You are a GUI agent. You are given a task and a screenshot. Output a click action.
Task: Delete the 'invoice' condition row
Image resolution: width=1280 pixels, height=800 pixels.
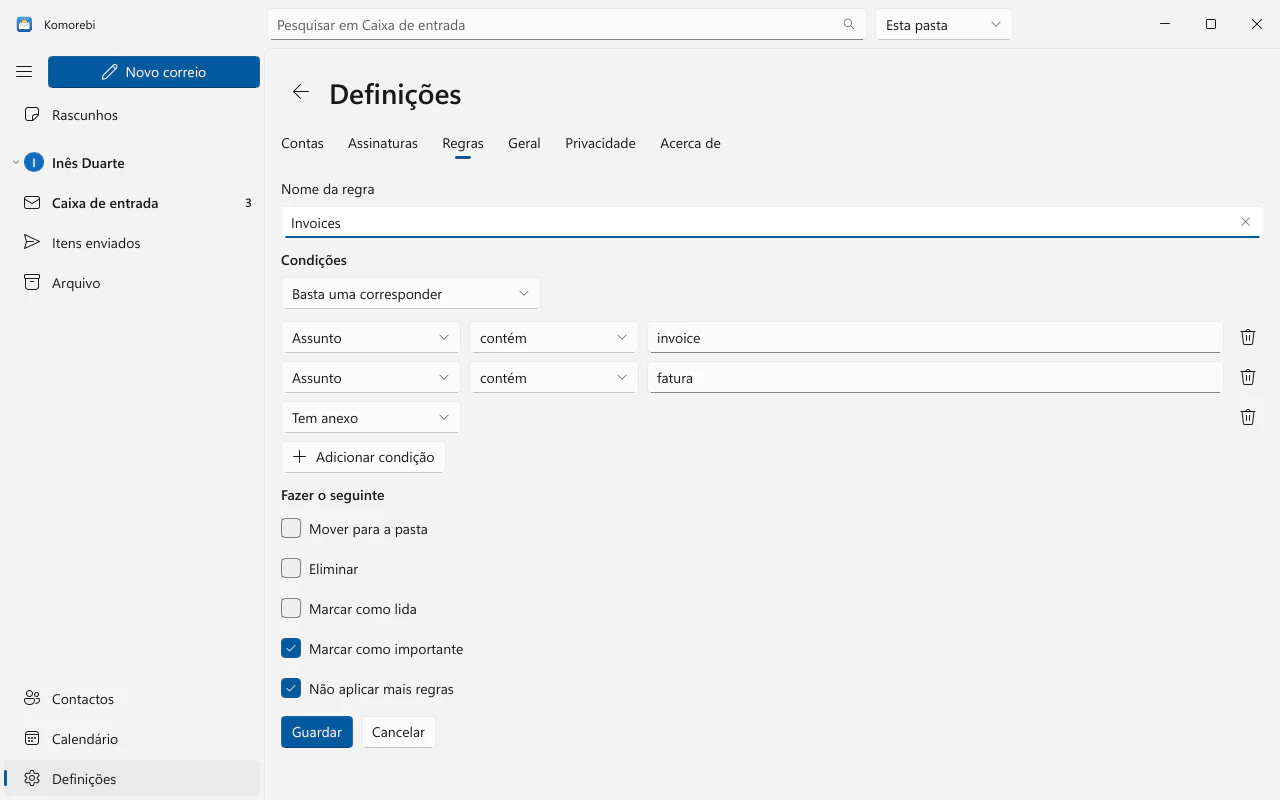click(1248, 338)
